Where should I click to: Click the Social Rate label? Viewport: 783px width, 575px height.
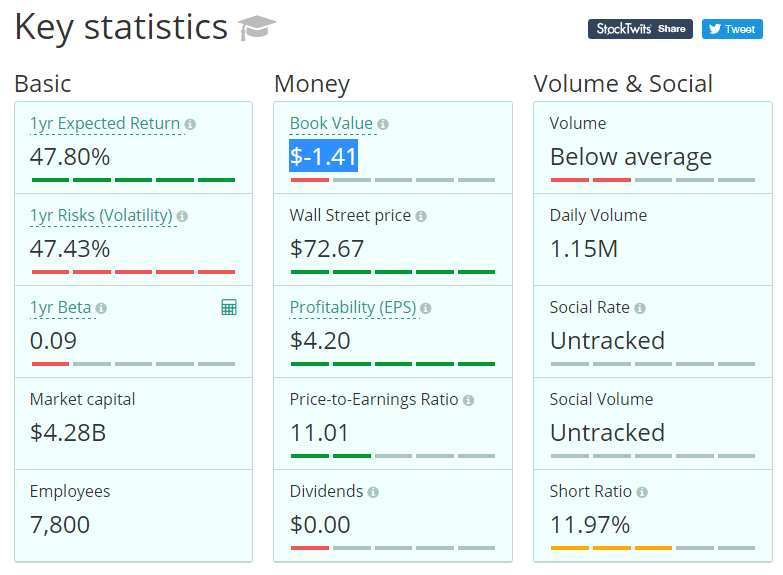click(590, 307)
